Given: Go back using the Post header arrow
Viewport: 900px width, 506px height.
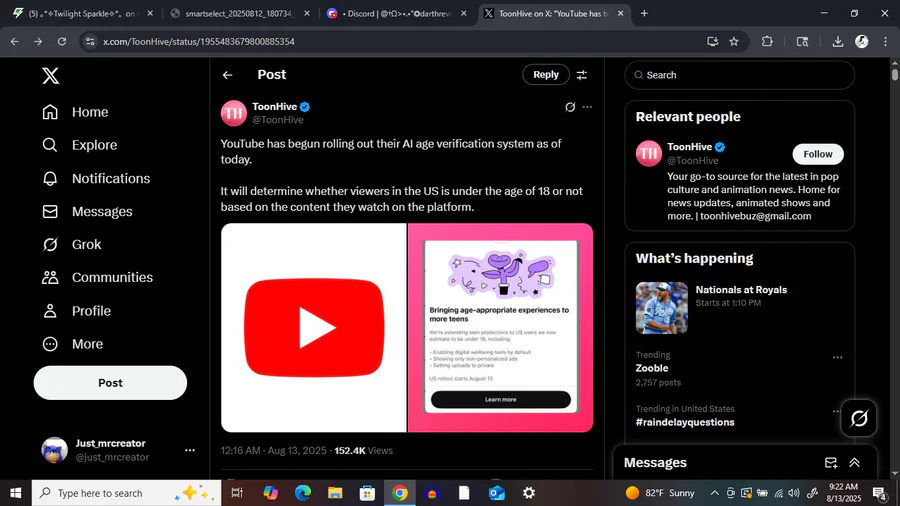Looking at the screenshot, I should point(228,75).
